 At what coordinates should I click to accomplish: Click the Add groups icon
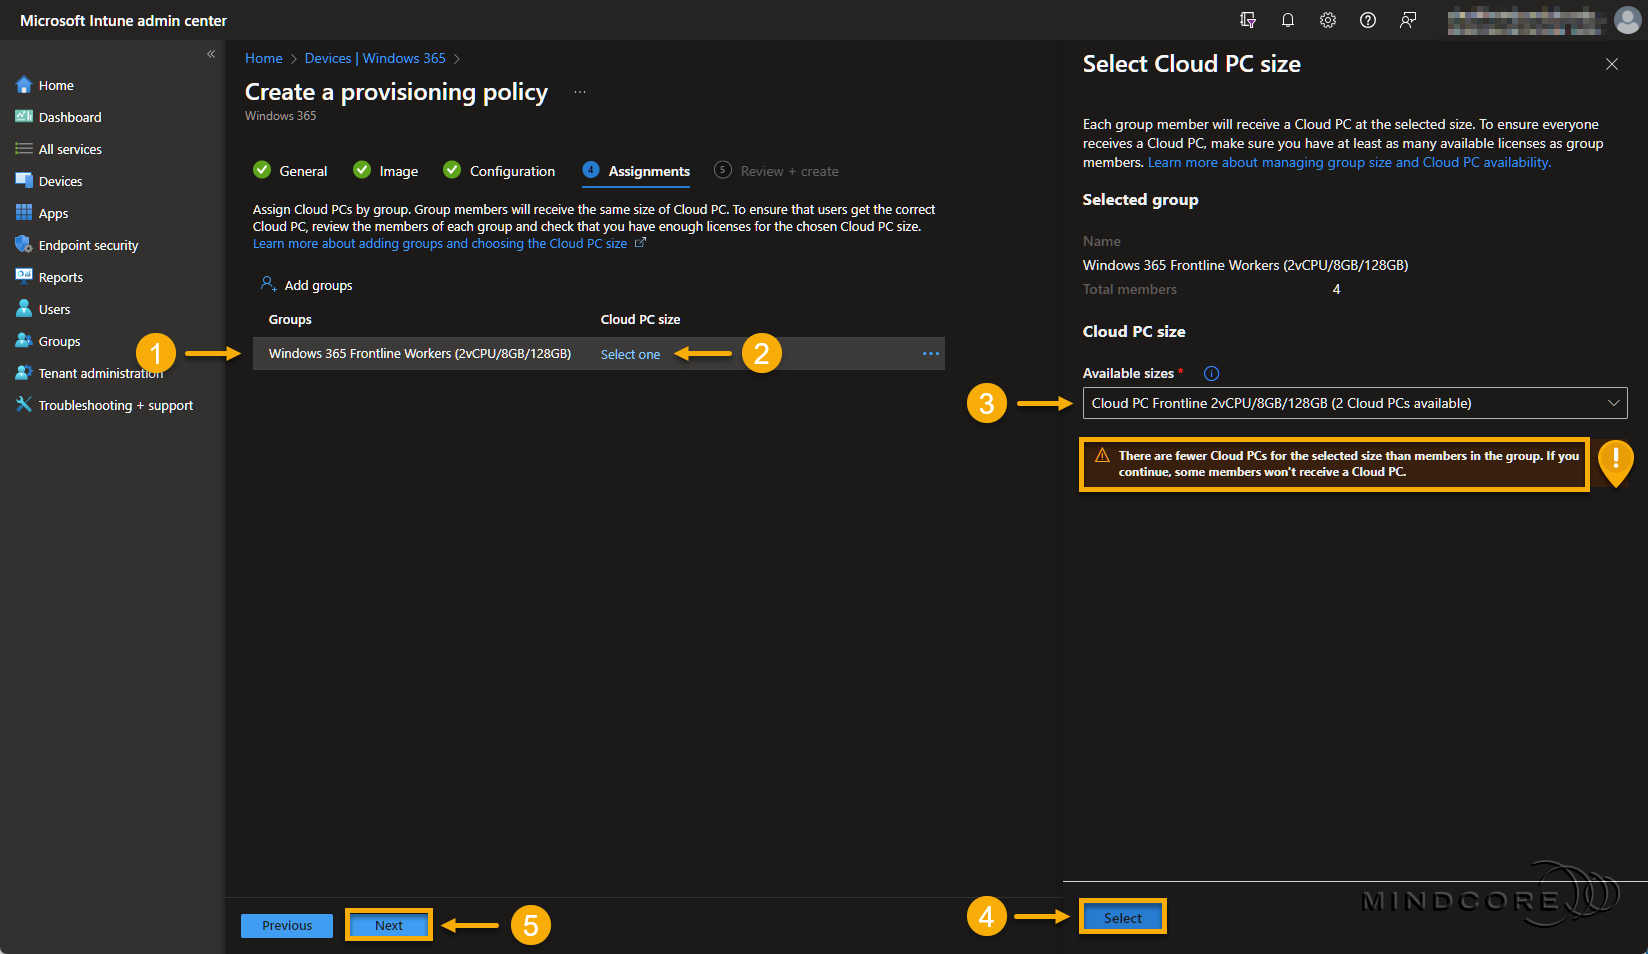coord(268,285)
